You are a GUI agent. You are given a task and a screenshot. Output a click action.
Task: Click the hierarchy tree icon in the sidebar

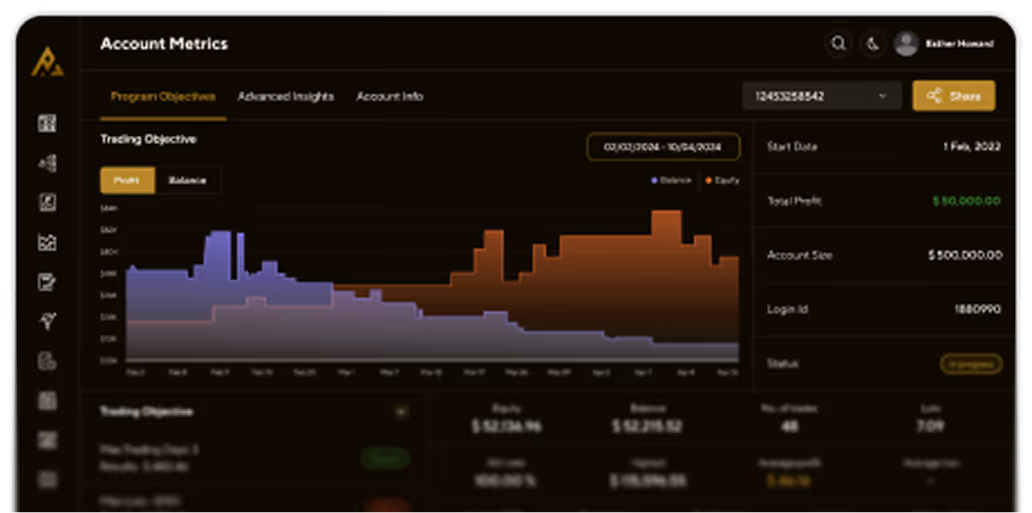click(x=47, y=163)
